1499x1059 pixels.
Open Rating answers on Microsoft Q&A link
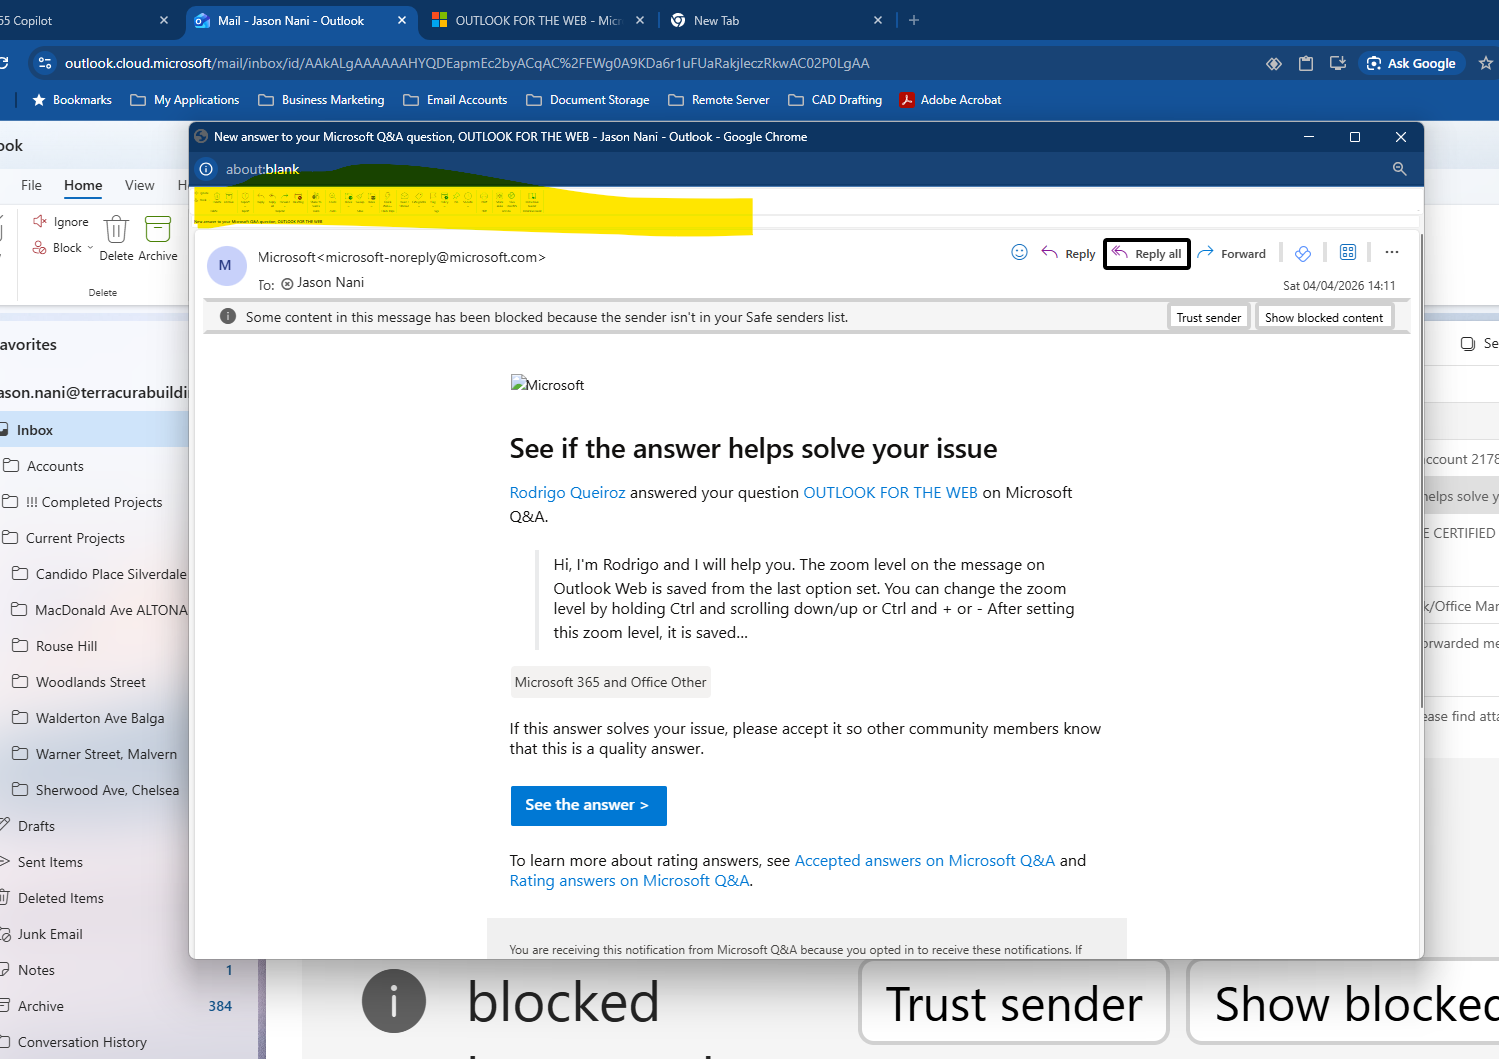pyautogui.click(x=629, y=880)
